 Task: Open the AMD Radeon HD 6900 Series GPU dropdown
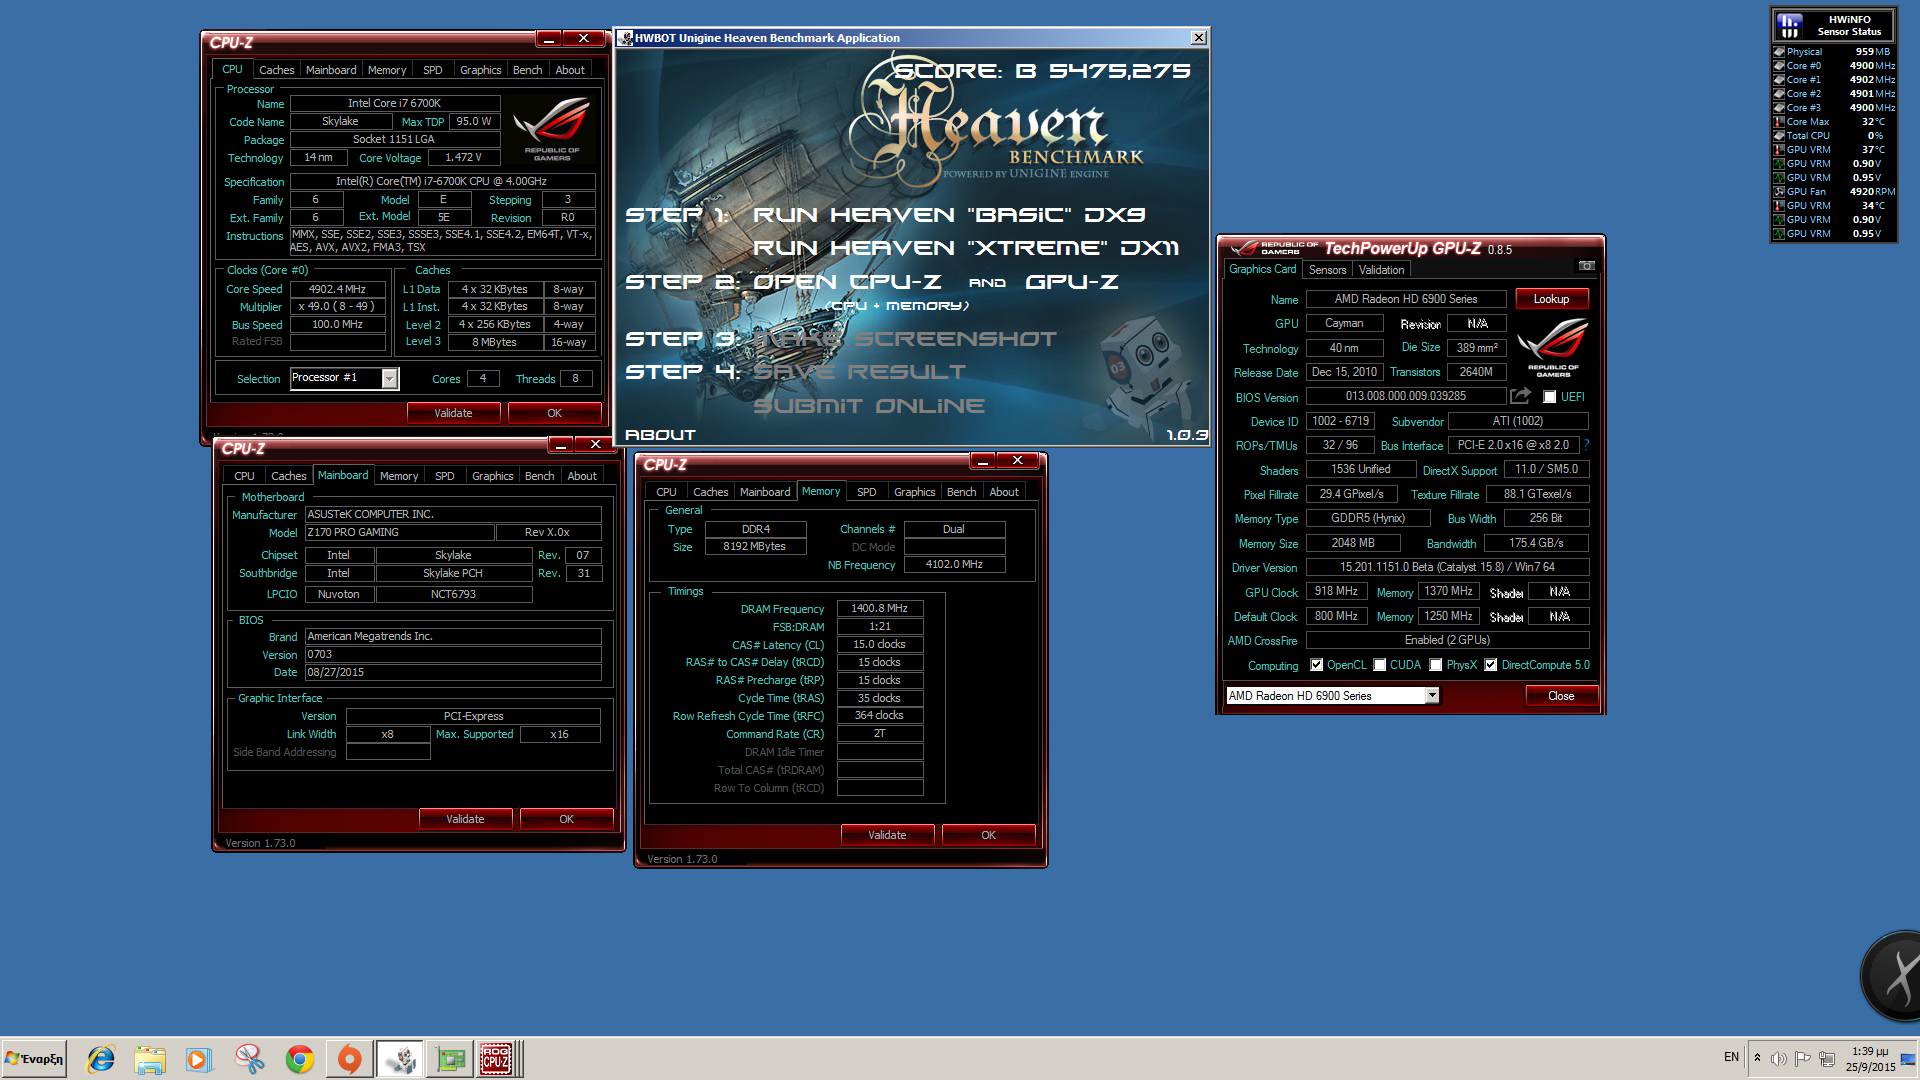coord(1432,696)
